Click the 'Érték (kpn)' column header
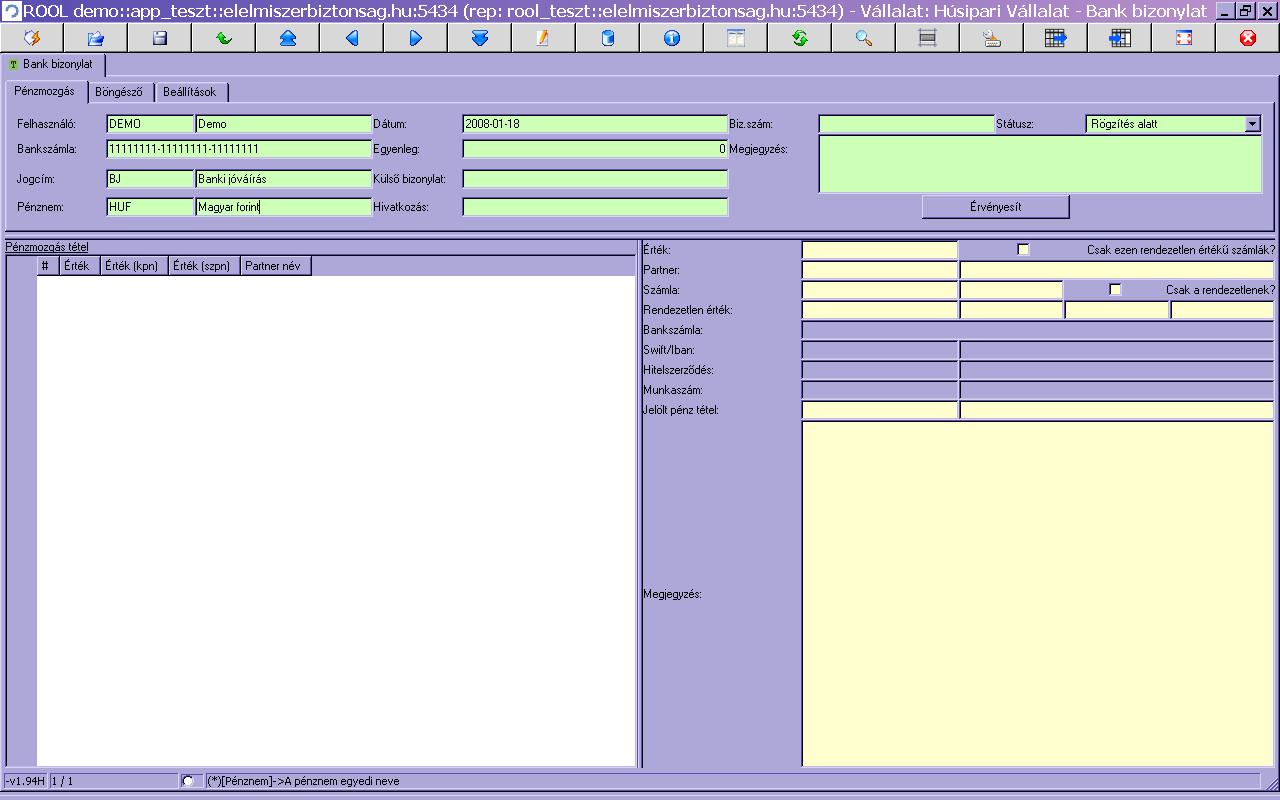The image size is (1280, 800). [133, 266]
